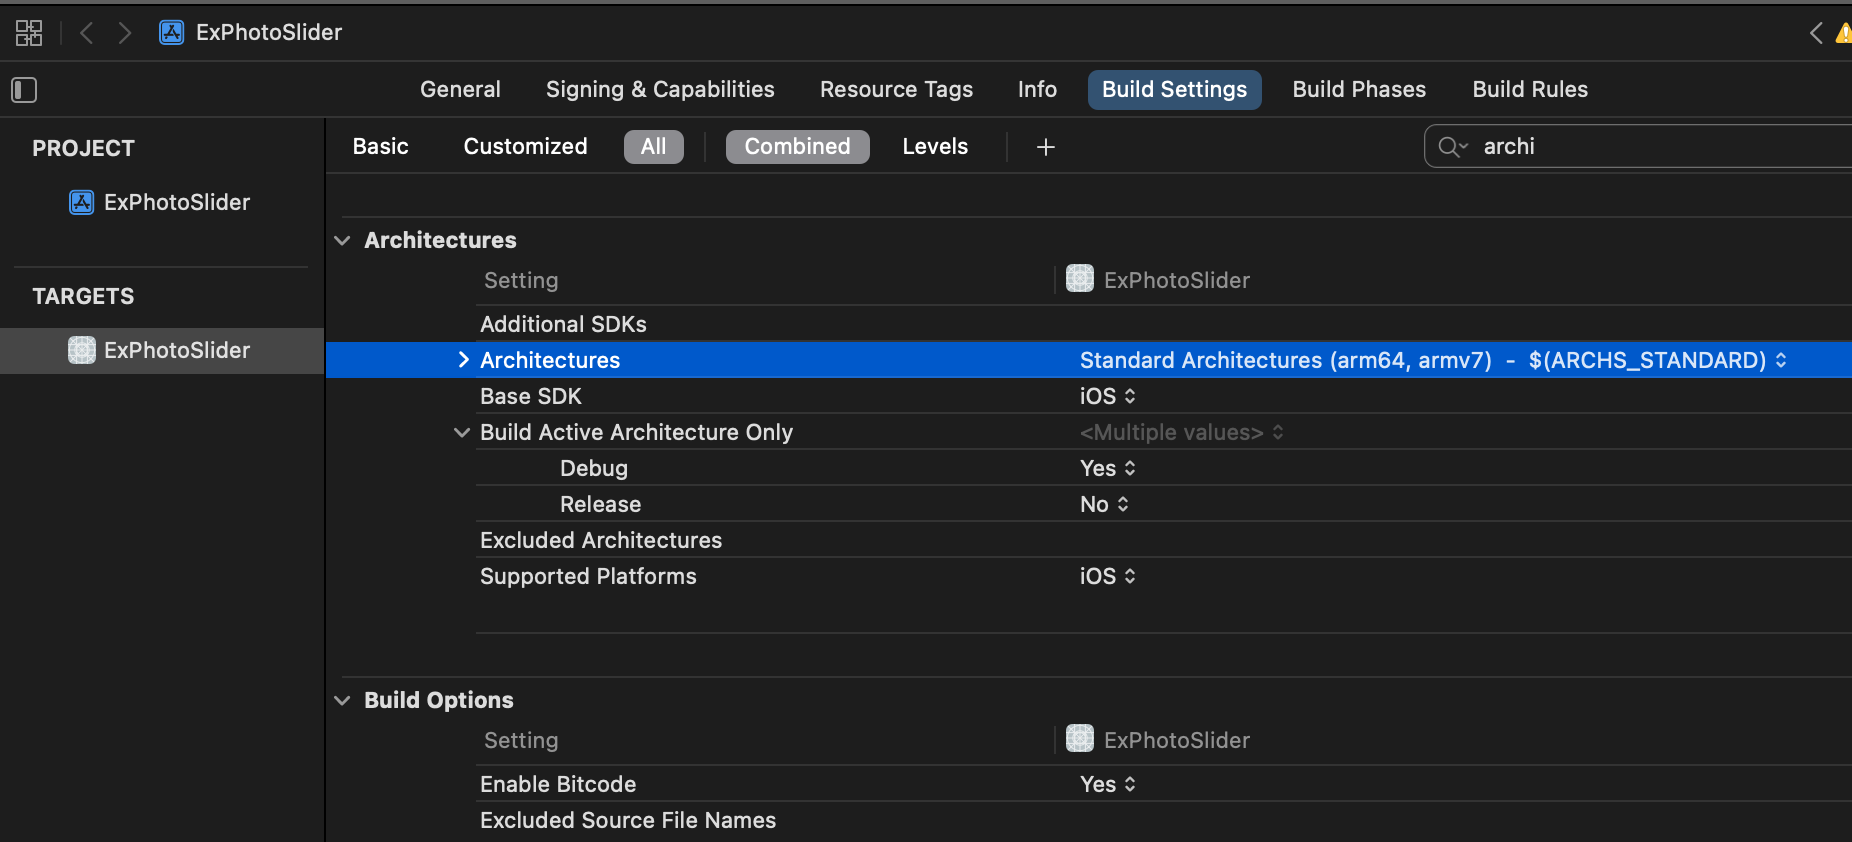The width and height of the screenshot is (1852, 842).
Task: Collapse the Architectures section
Action: pyautogui.click(x=342, y=241)
